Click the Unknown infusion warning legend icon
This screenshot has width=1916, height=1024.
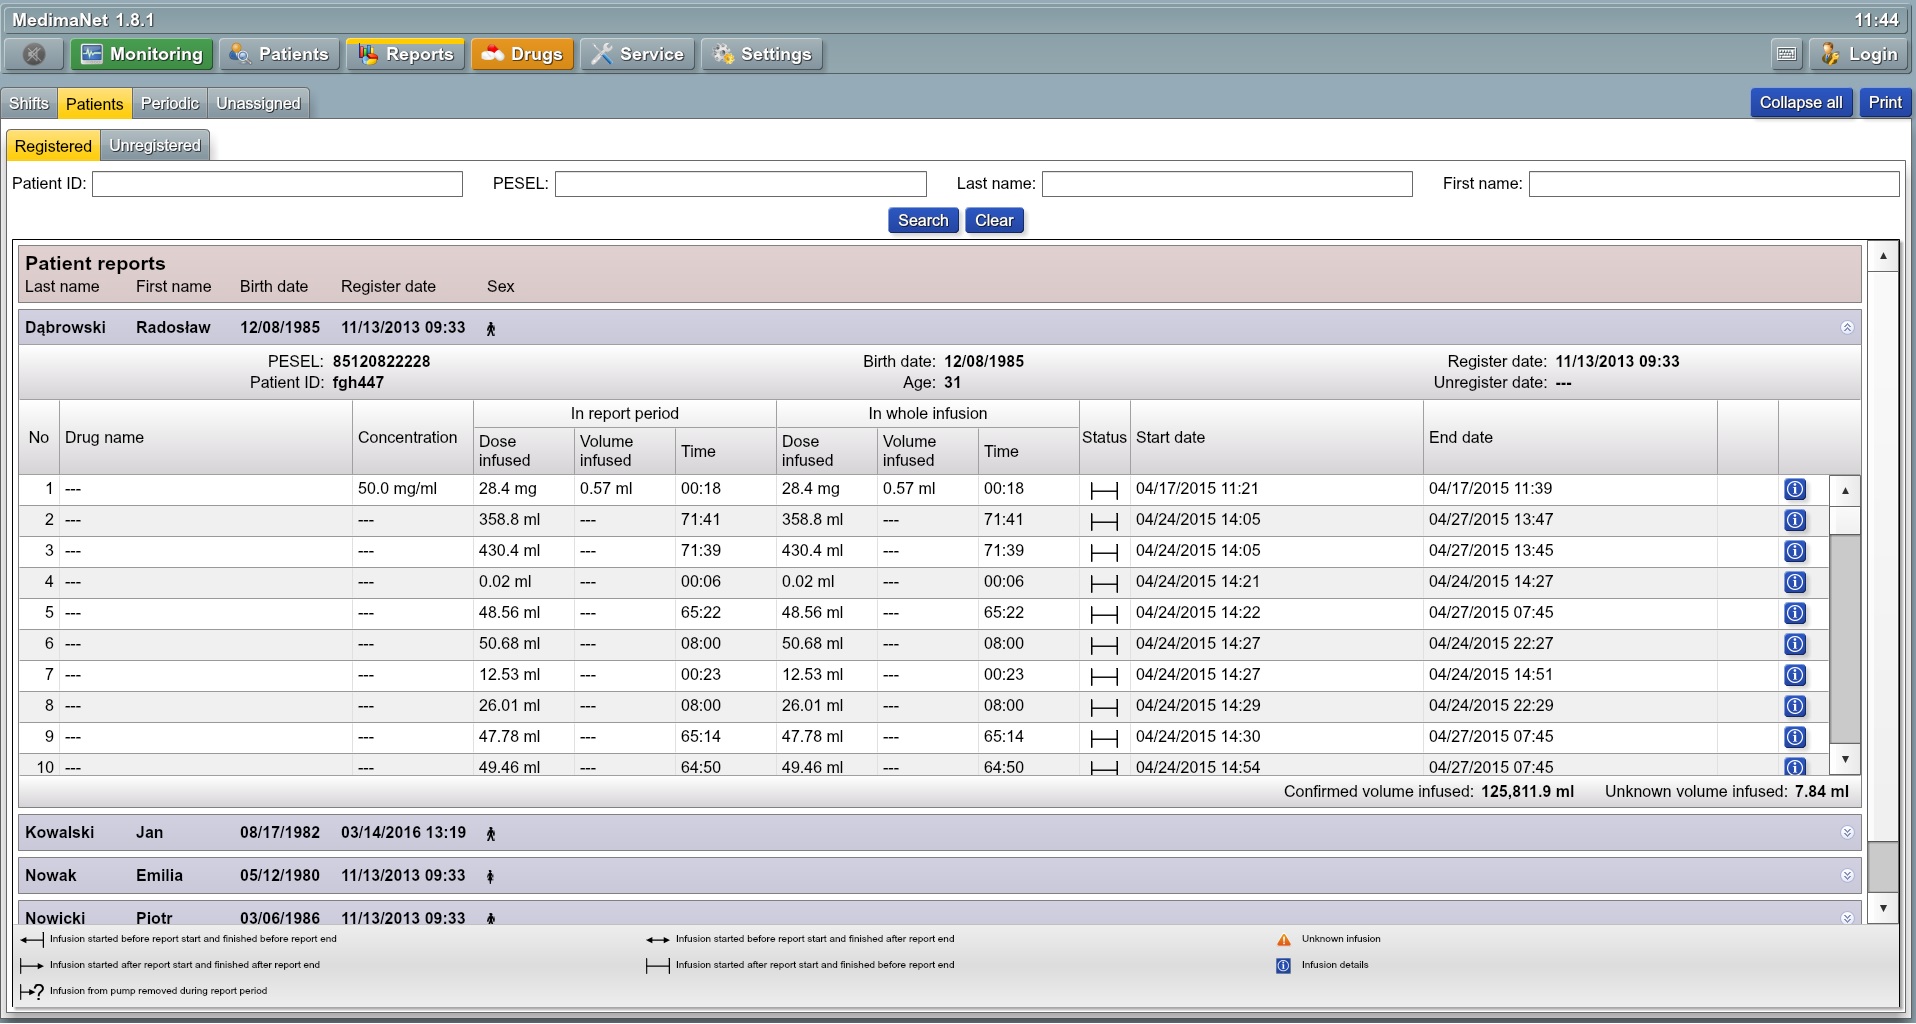pyautogui.click(x=1284, y=940)
